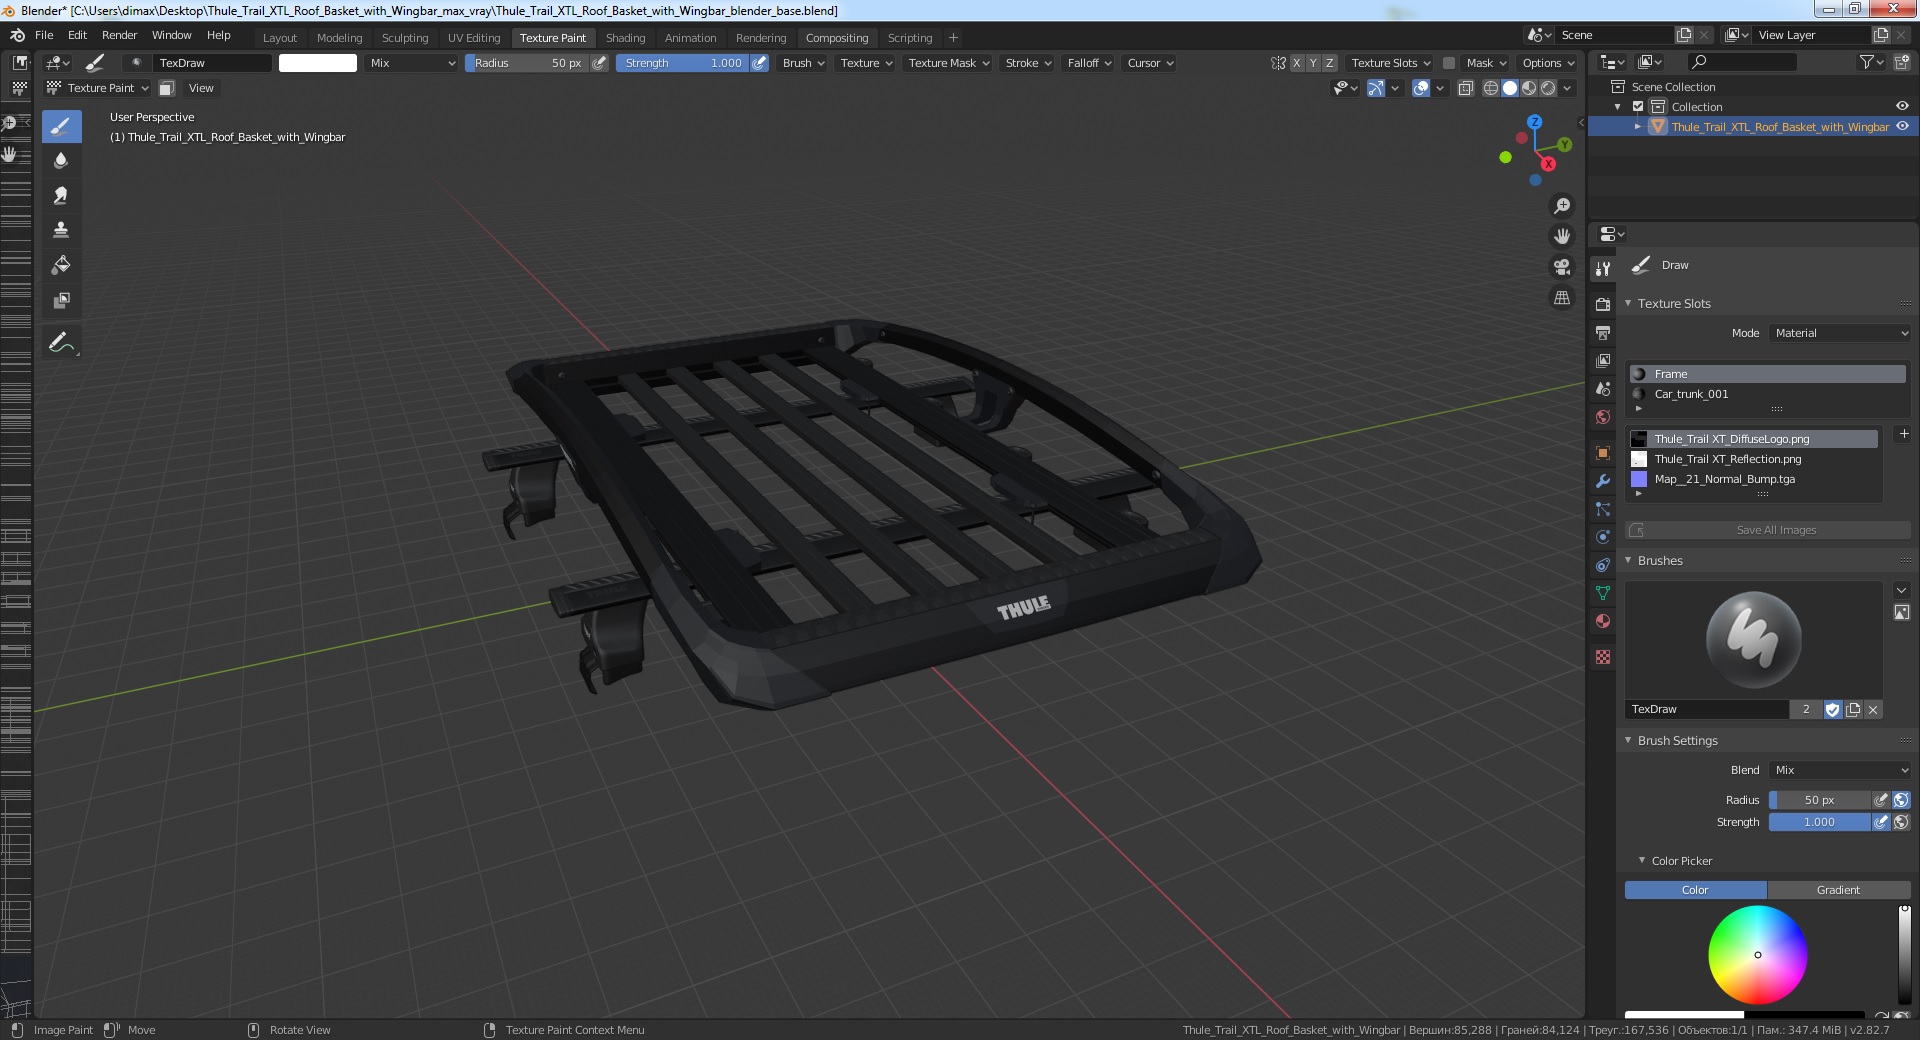
Task: Open the Output properties tab
Action: pos(1603,332)
